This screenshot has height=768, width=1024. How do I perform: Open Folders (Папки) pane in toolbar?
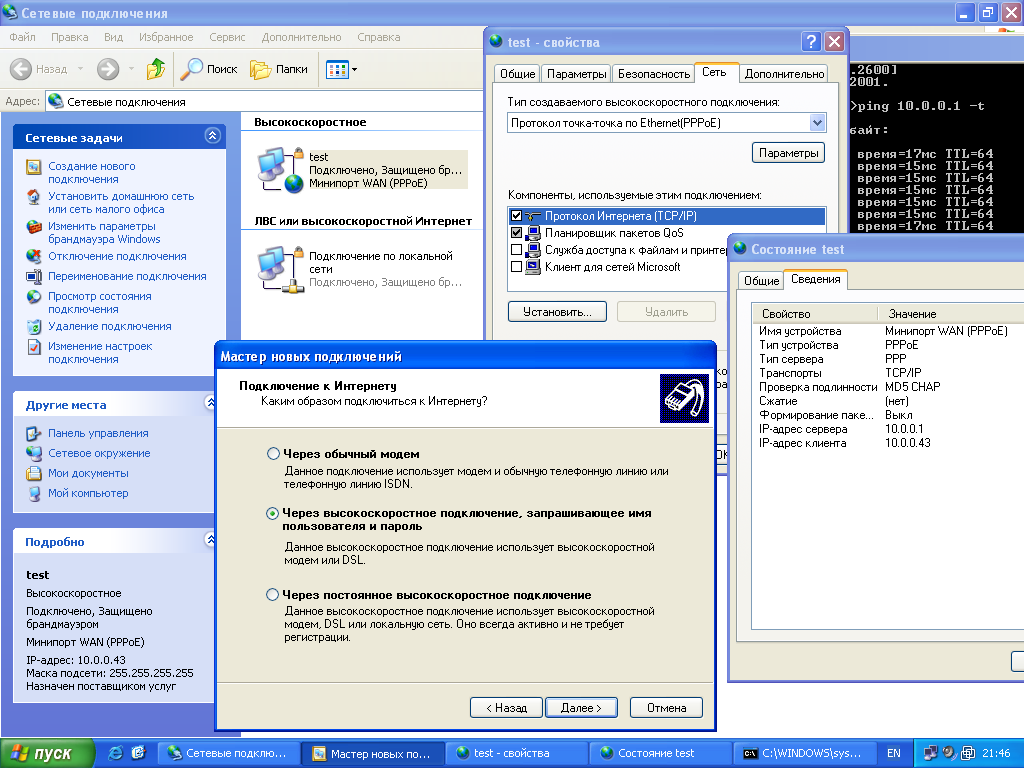coord(279,69)
